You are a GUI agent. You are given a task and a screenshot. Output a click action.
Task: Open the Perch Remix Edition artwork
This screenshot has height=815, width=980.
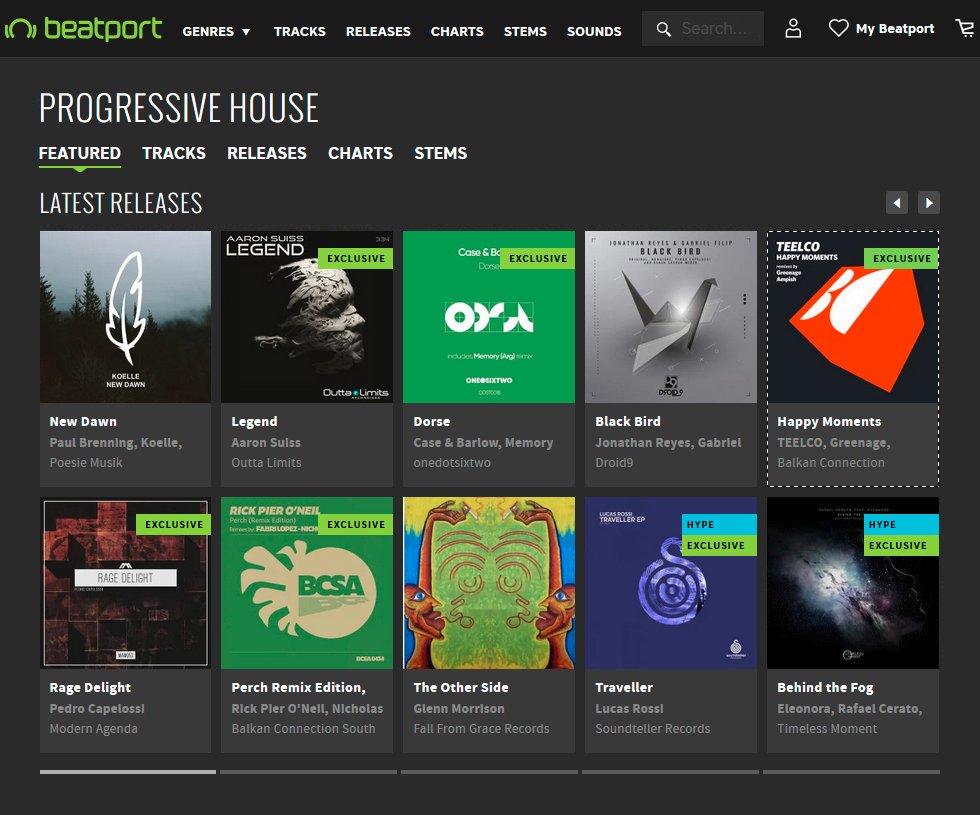307,583
